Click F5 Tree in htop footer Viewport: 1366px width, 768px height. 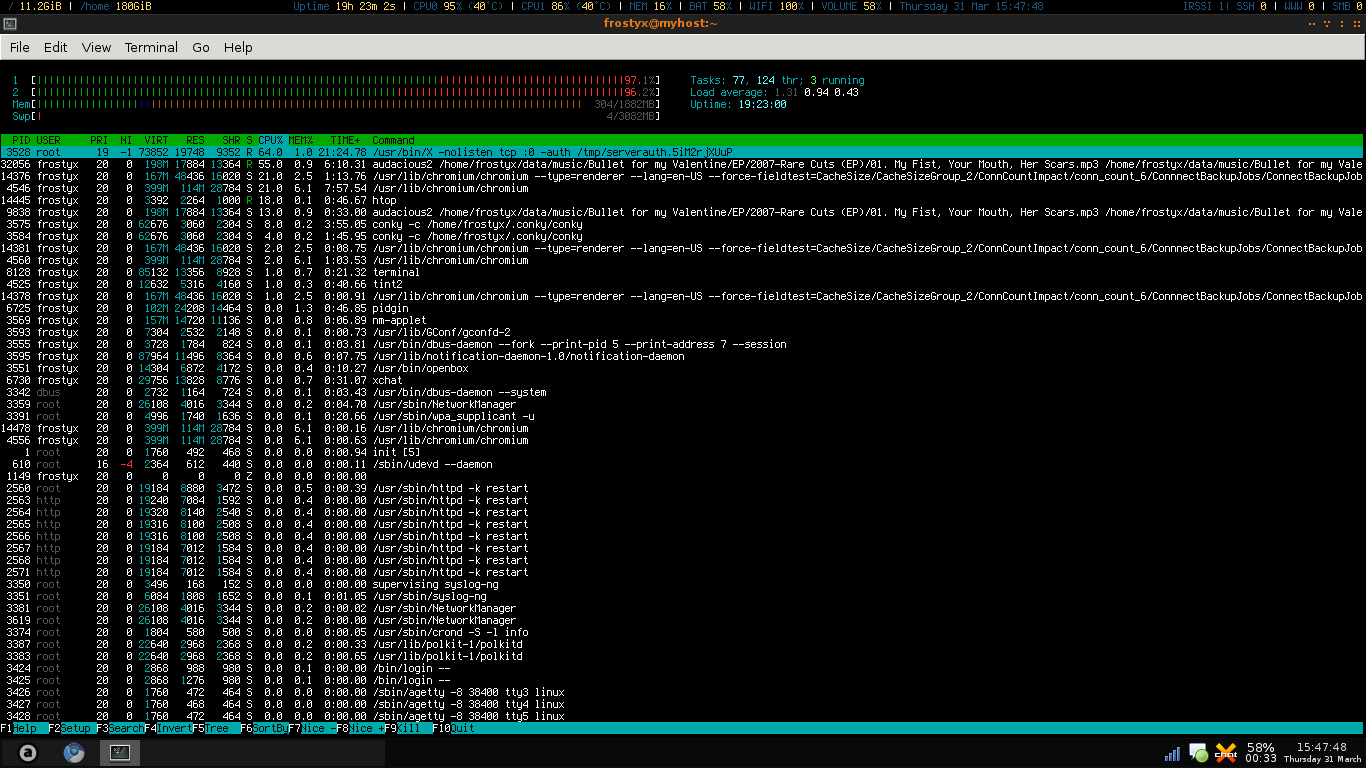(x=216, y=728)
